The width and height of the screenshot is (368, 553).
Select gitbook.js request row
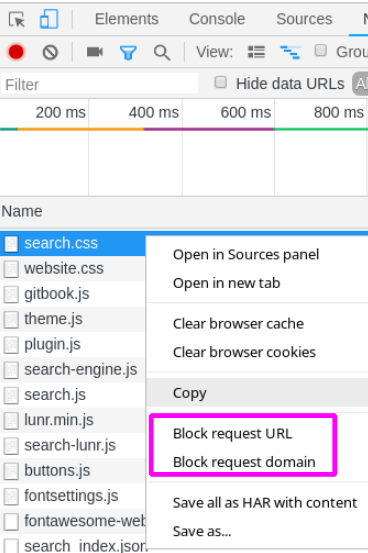pyautogui.click(x=73, y=294)
